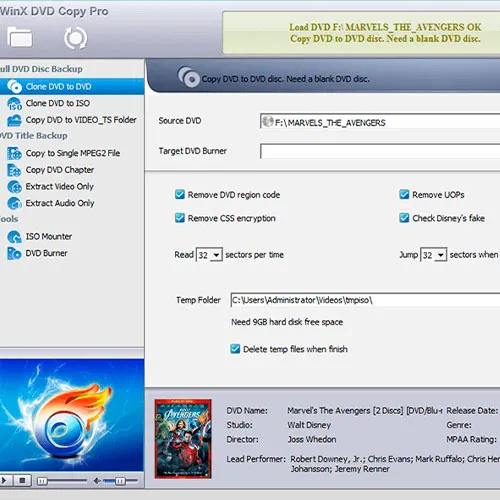Image resolution: width=500 pixels, height=500 pixels.
Task: Click the disc icon in Source DVD field
Action: click(x=267, y=122)
